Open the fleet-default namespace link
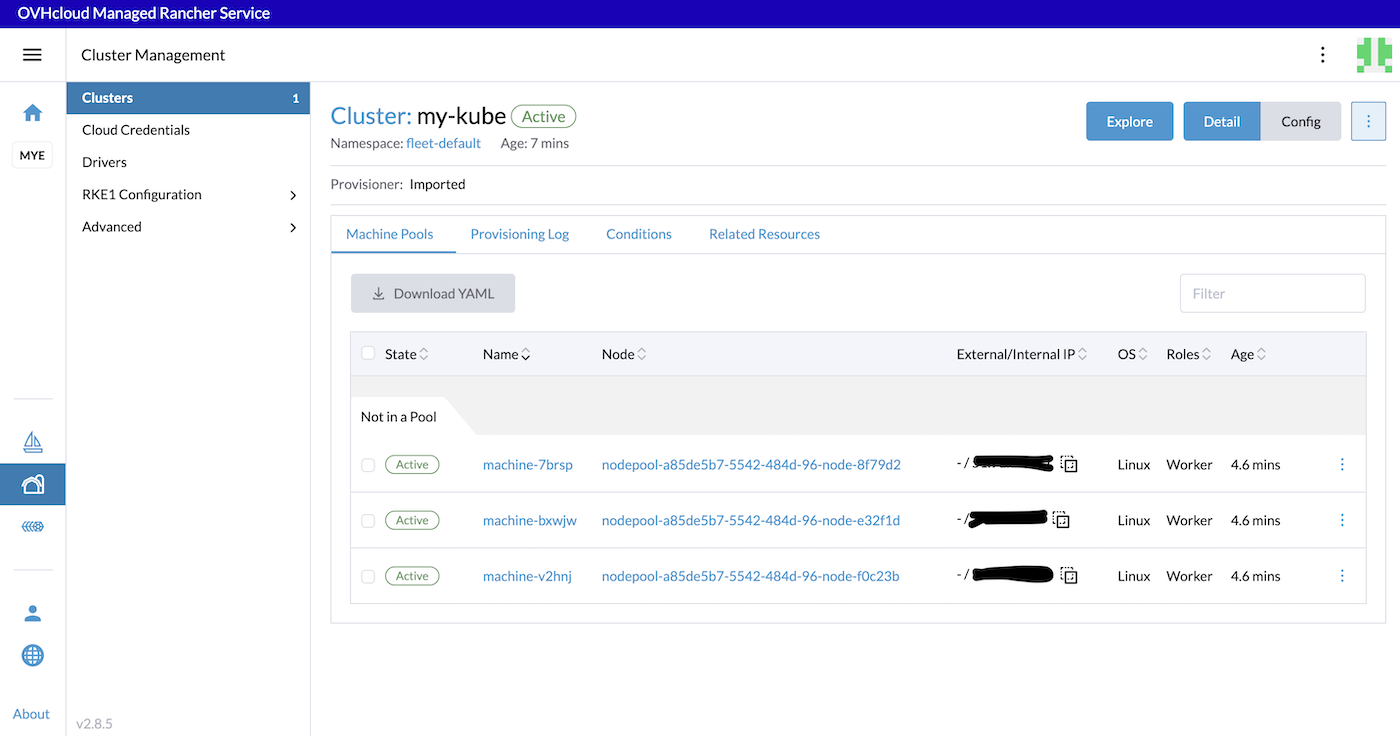 [443, 142]
